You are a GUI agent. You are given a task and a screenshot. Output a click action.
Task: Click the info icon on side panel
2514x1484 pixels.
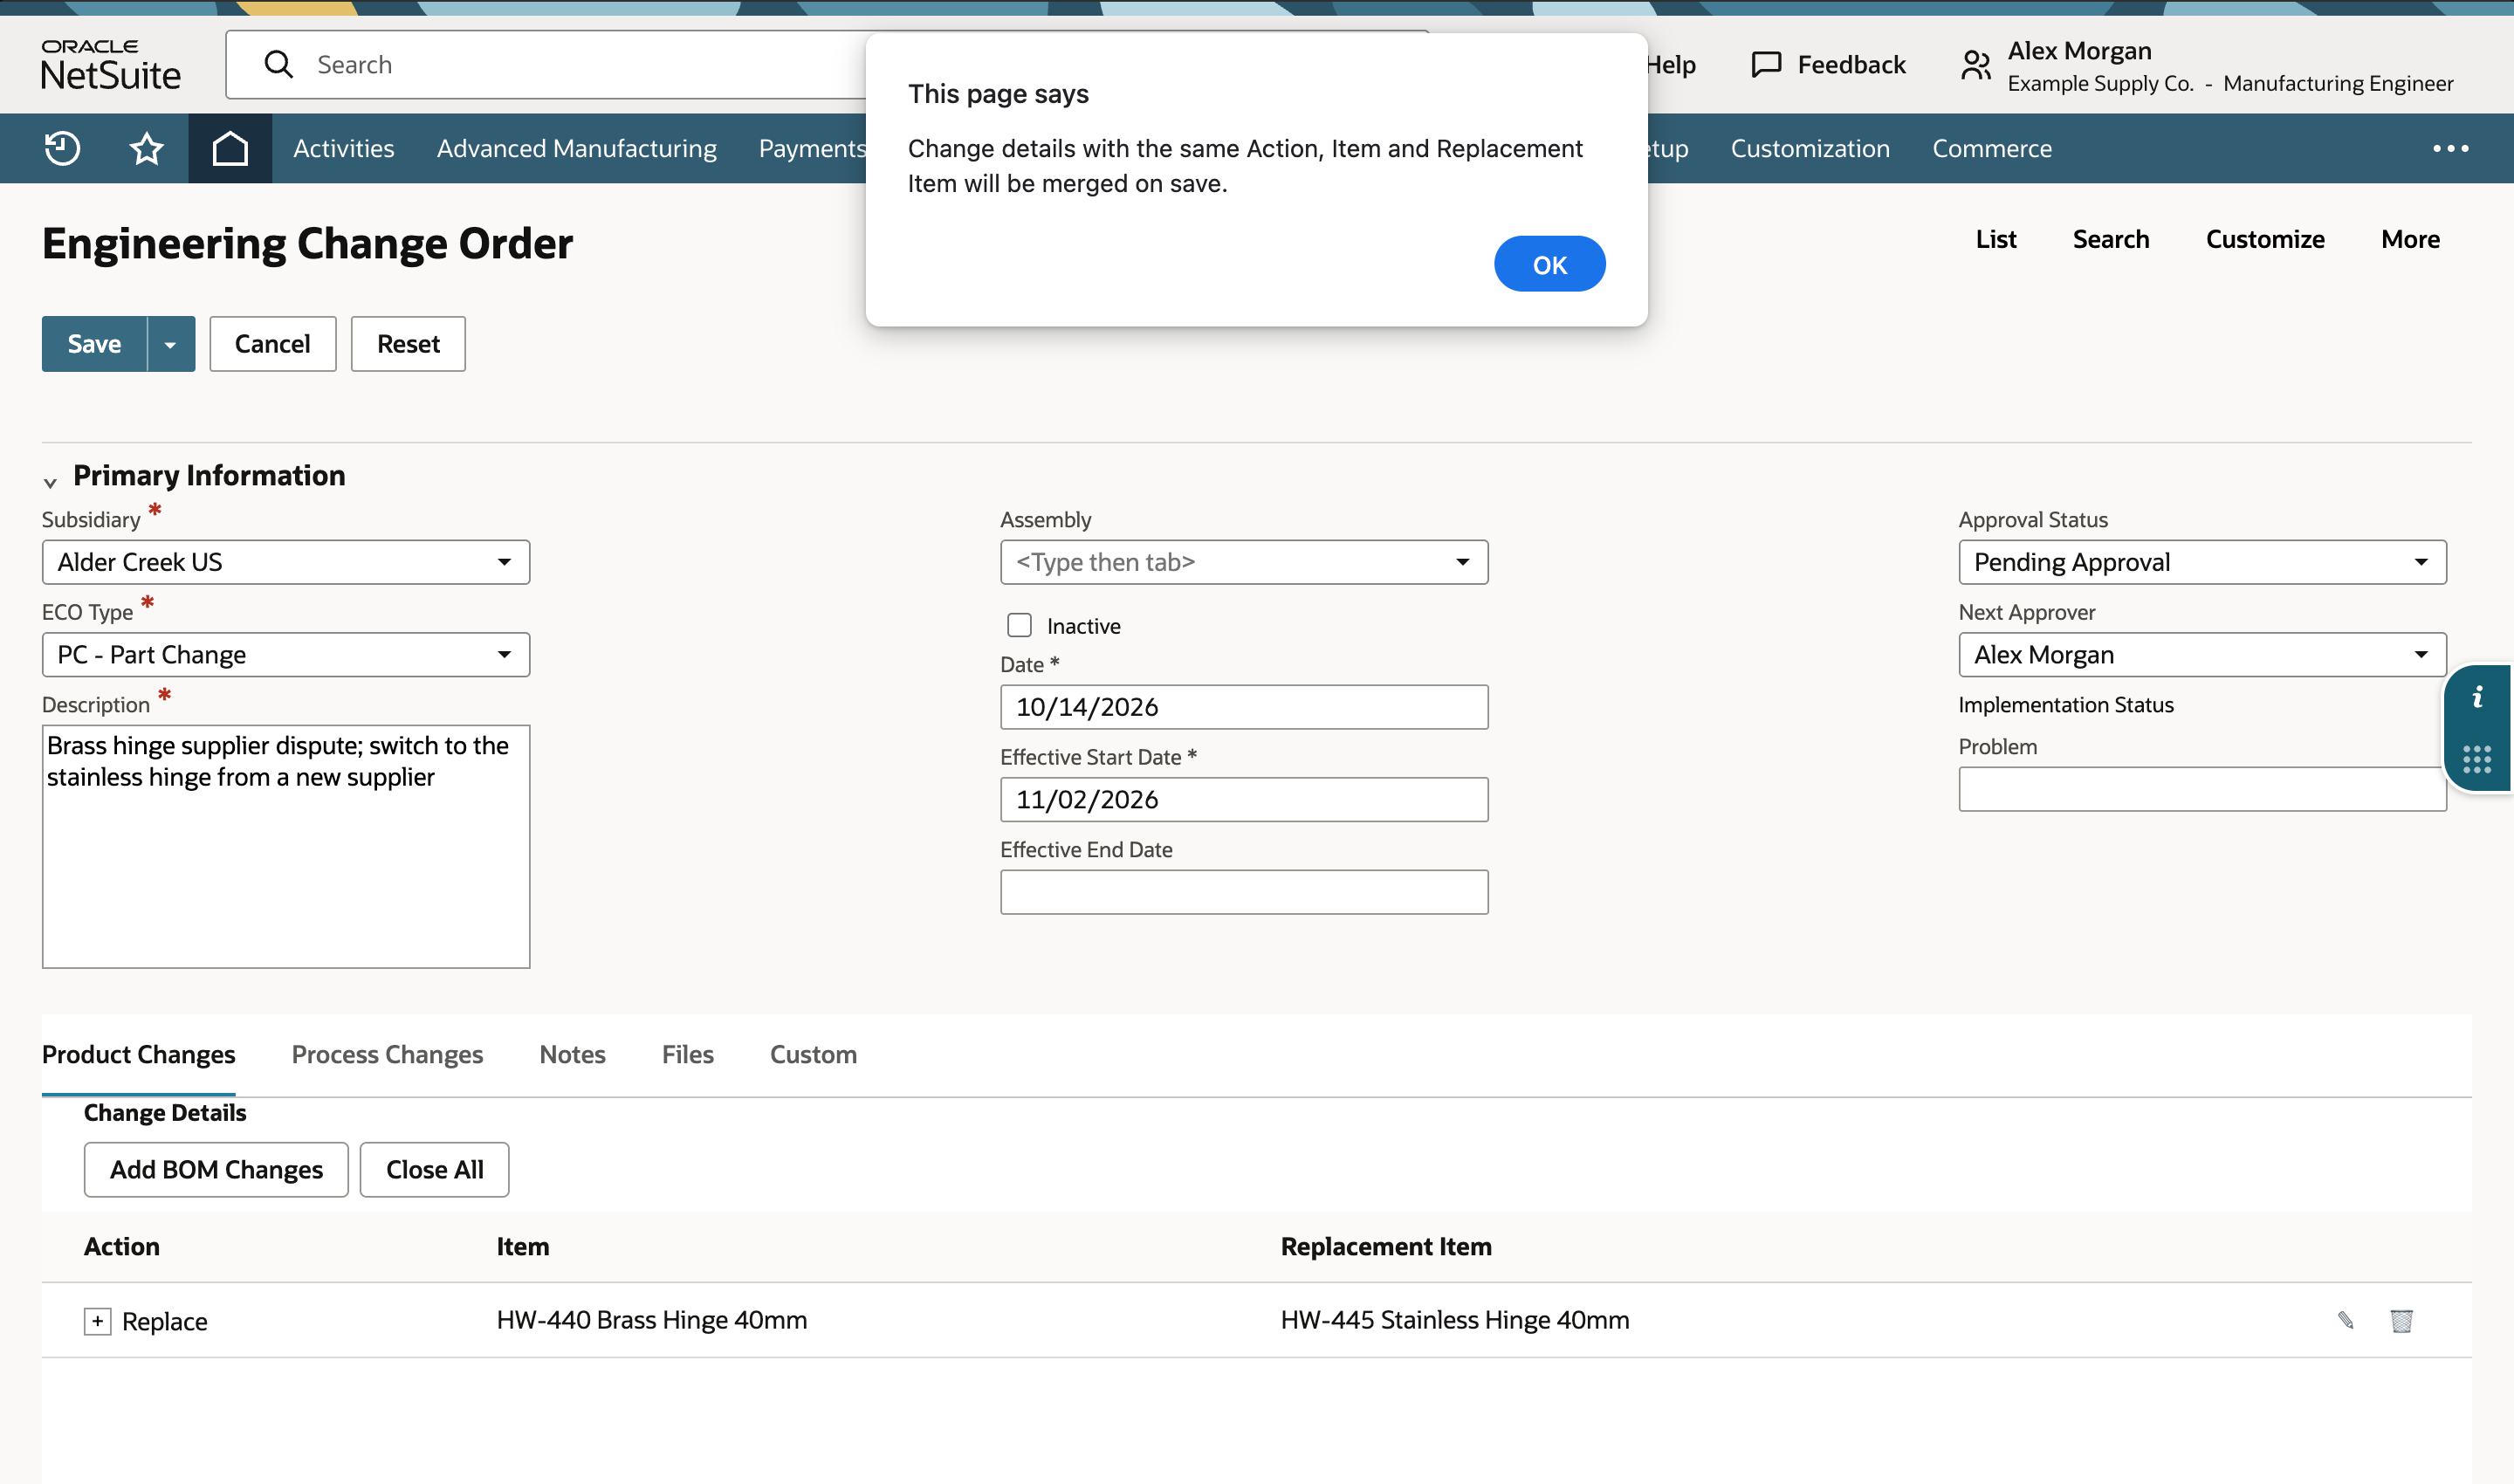(2477, 697)
